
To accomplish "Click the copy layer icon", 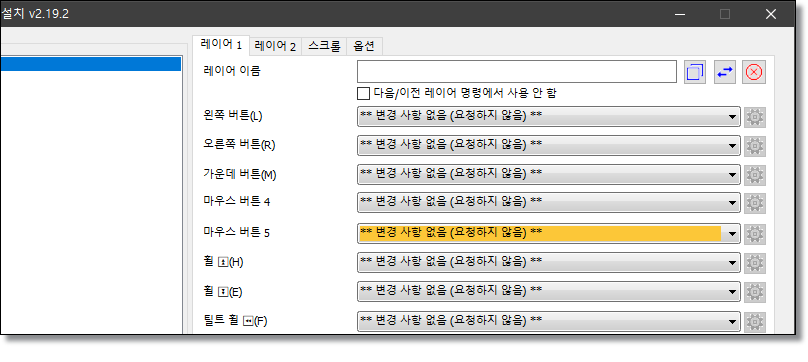I will [695, 72].
